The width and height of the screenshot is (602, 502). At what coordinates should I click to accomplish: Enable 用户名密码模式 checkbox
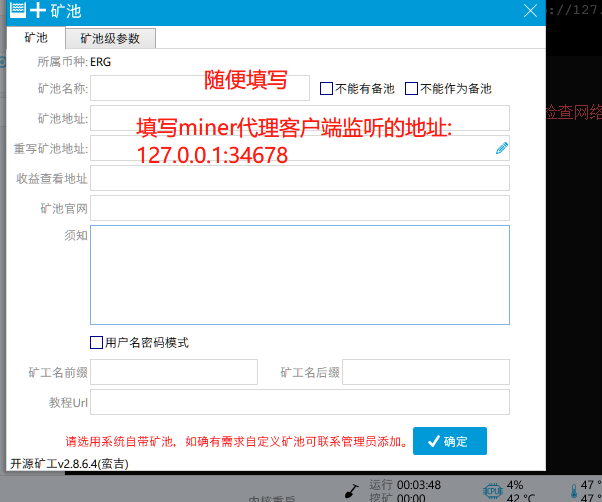pos(96,342)
